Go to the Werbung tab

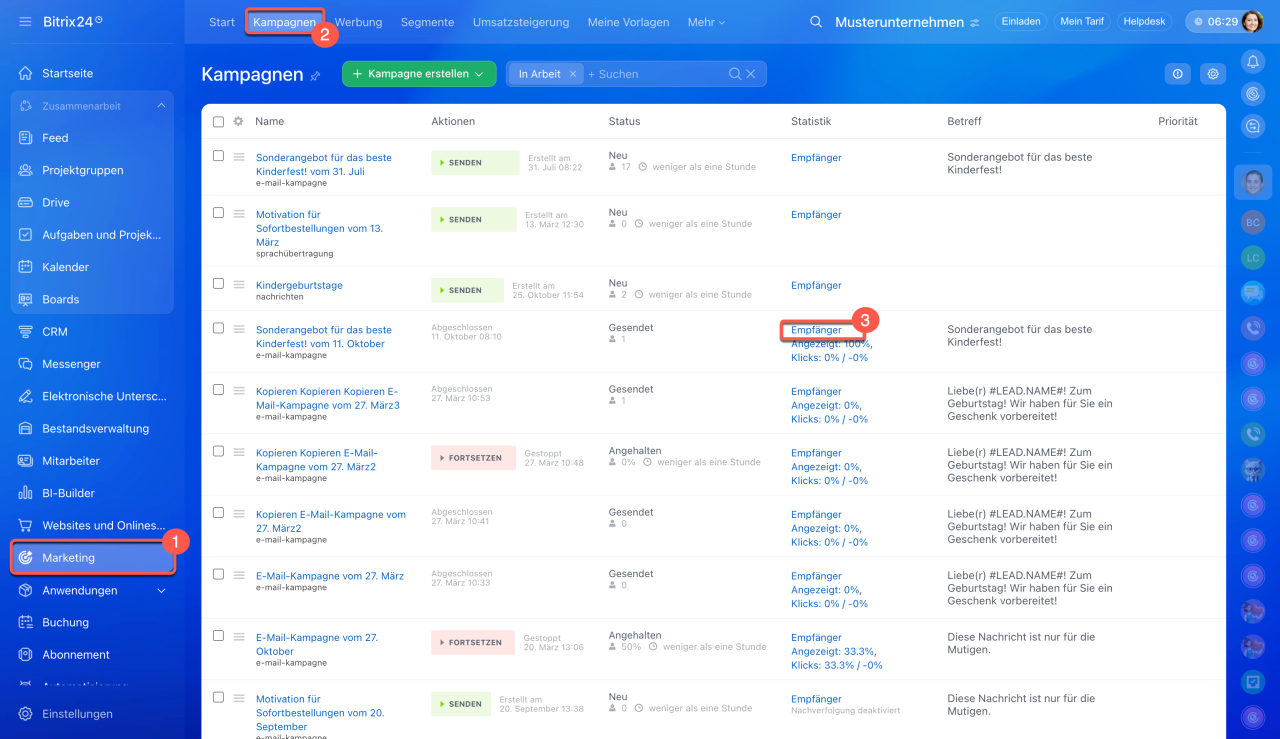click(359, 22)
